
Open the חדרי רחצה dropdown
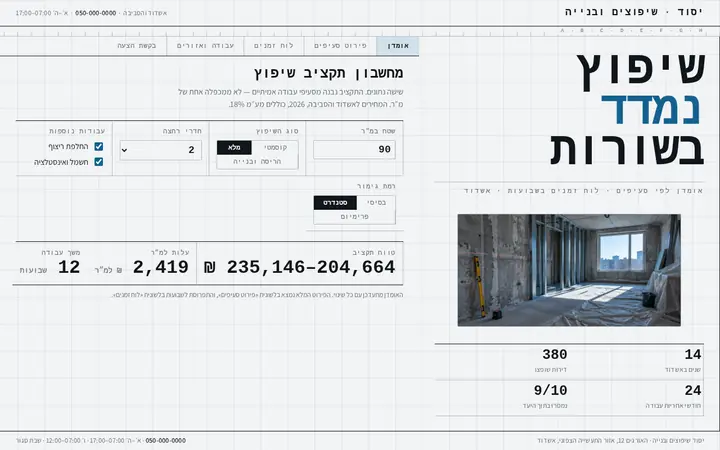161,150
